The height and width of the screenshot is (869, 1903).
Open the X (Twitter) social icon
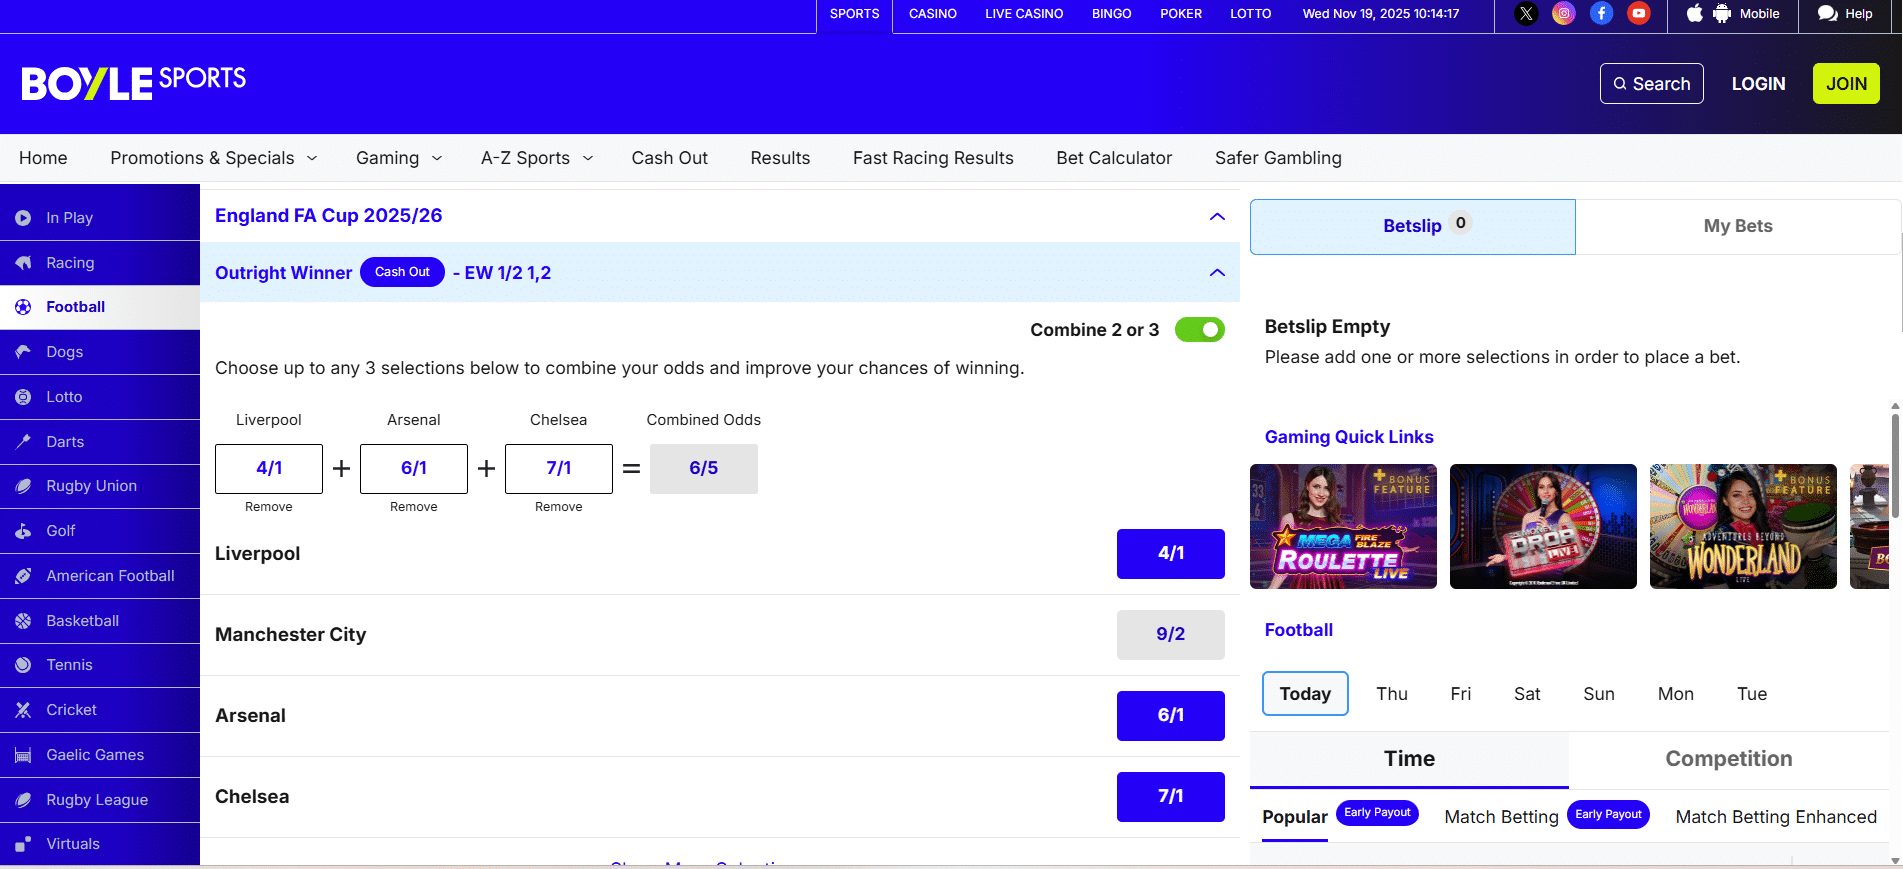click(1526, 14)
